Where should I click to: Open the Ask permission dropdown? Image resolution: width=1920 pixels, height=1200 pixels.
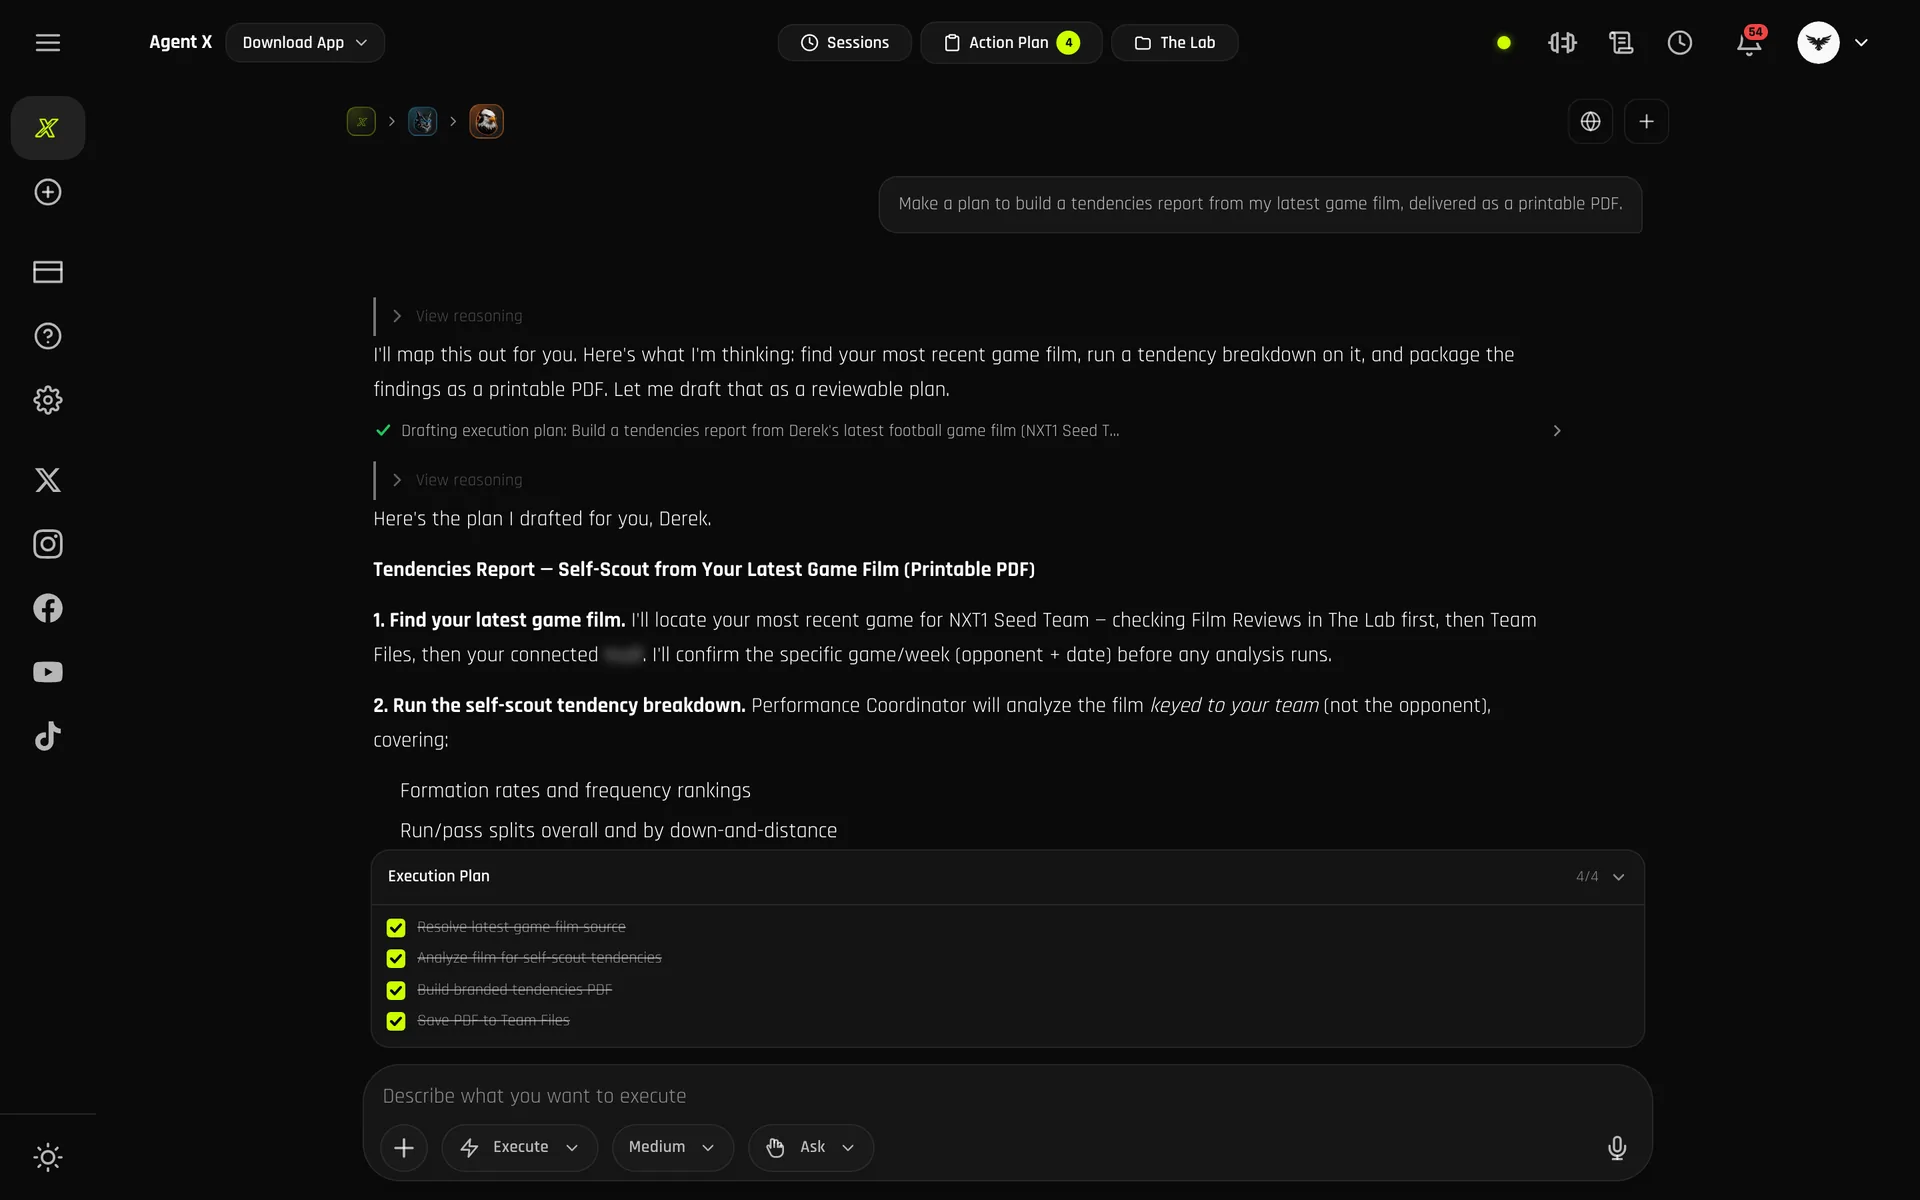tap(811, 1147)
